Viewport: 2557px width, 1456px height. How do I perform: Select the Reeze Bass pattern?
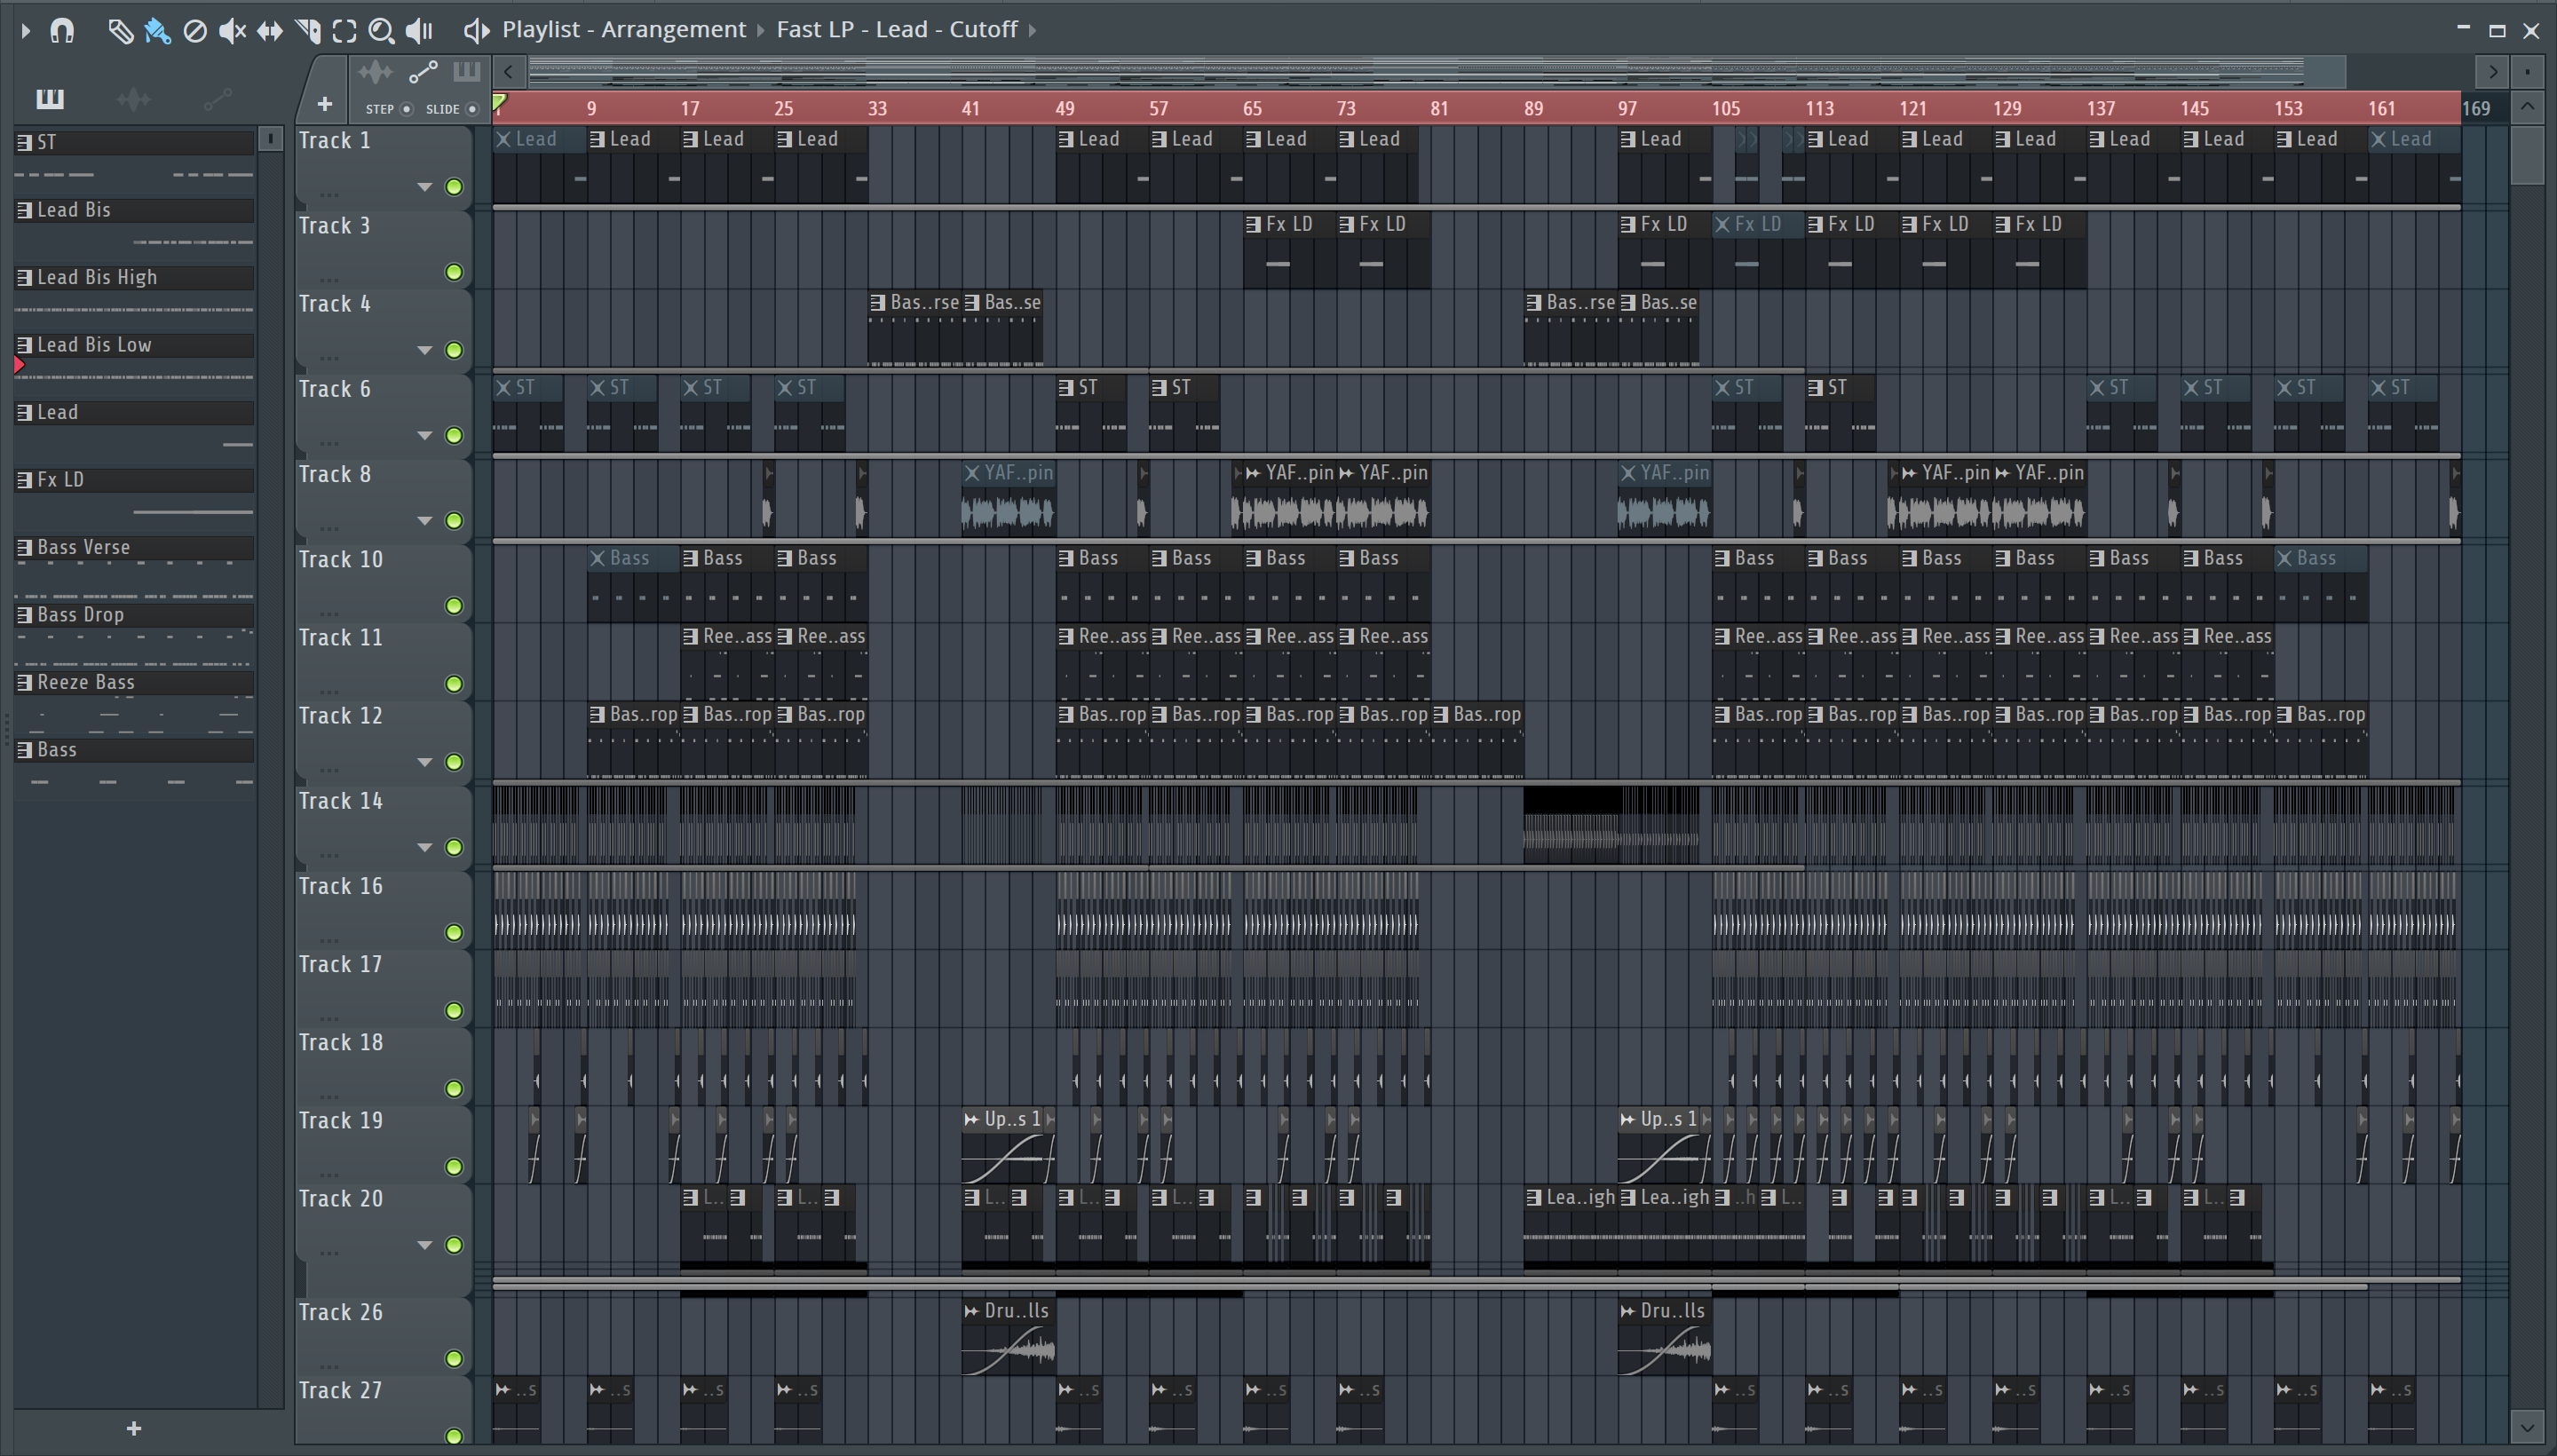(x=134, y=683)
